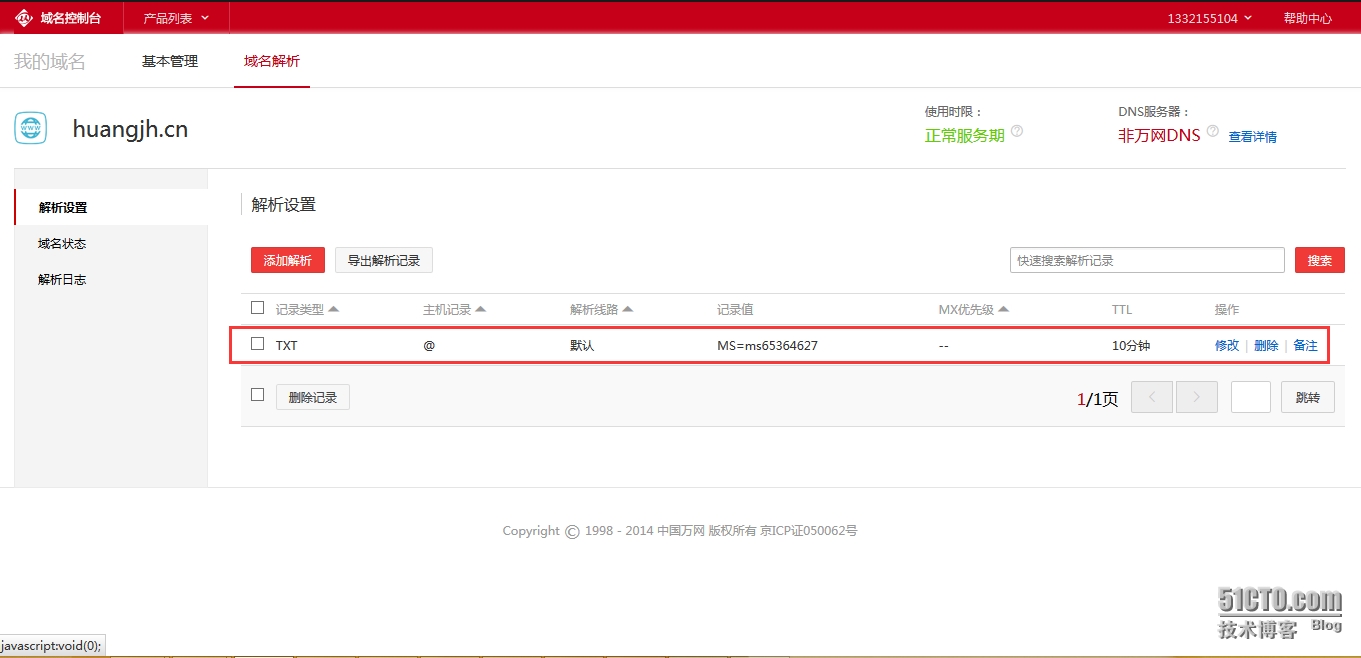Check the TXT record row checkbox
The width and height of the screenshot is (1361, 658).
tap(258, 344)
